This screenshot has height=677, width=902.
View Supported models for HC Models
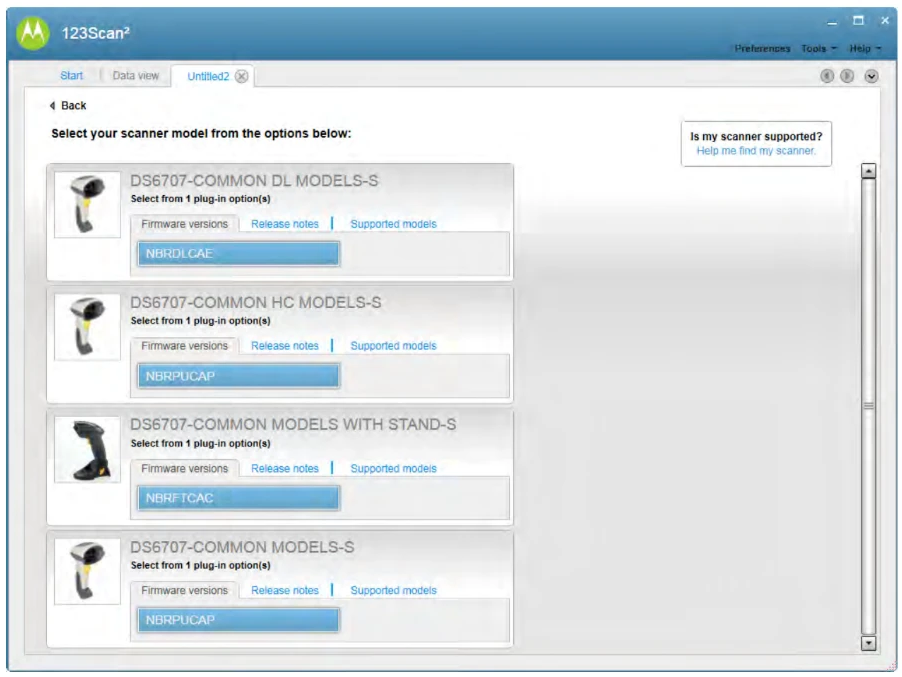point(393,346)
